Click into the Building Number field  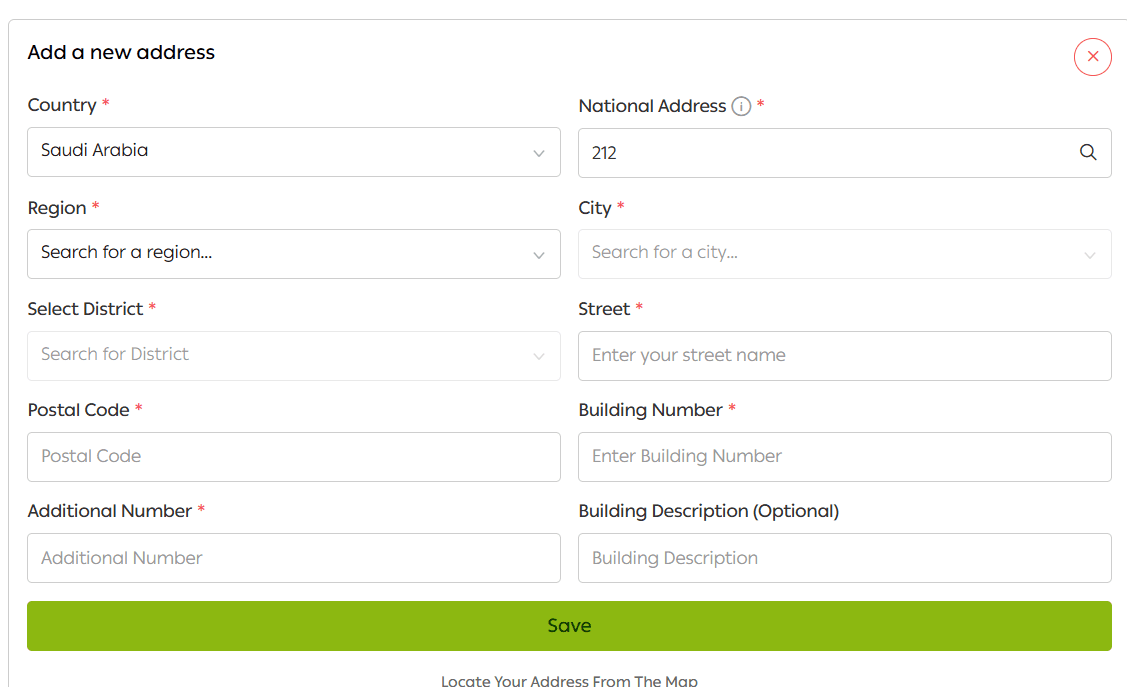point(844,457)
